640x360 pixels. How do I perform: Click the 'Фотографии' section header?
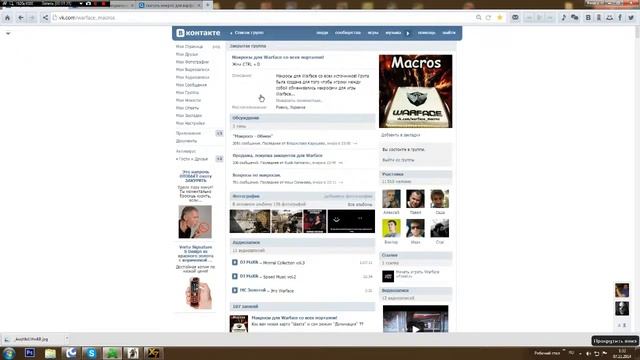(246, 196)
